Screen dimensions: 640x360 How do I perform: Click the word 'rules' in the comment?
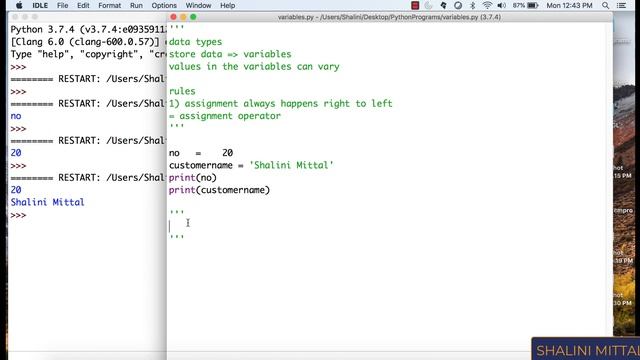pos(182,91)
